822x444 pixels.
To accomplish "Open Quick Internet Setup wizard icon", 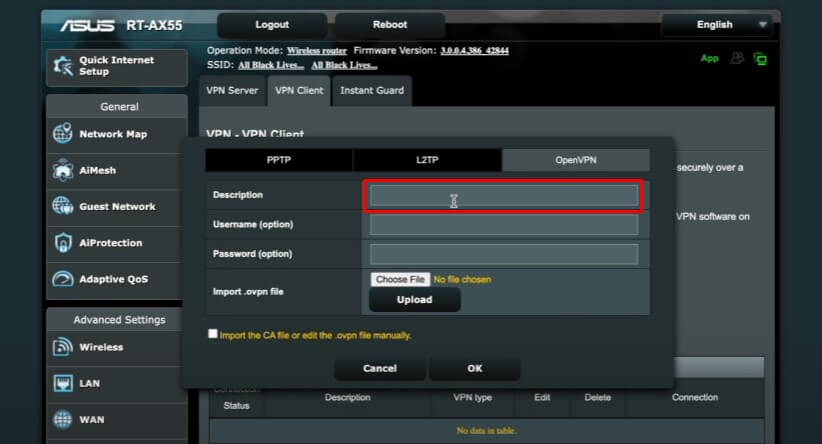I will coord(62,66).
